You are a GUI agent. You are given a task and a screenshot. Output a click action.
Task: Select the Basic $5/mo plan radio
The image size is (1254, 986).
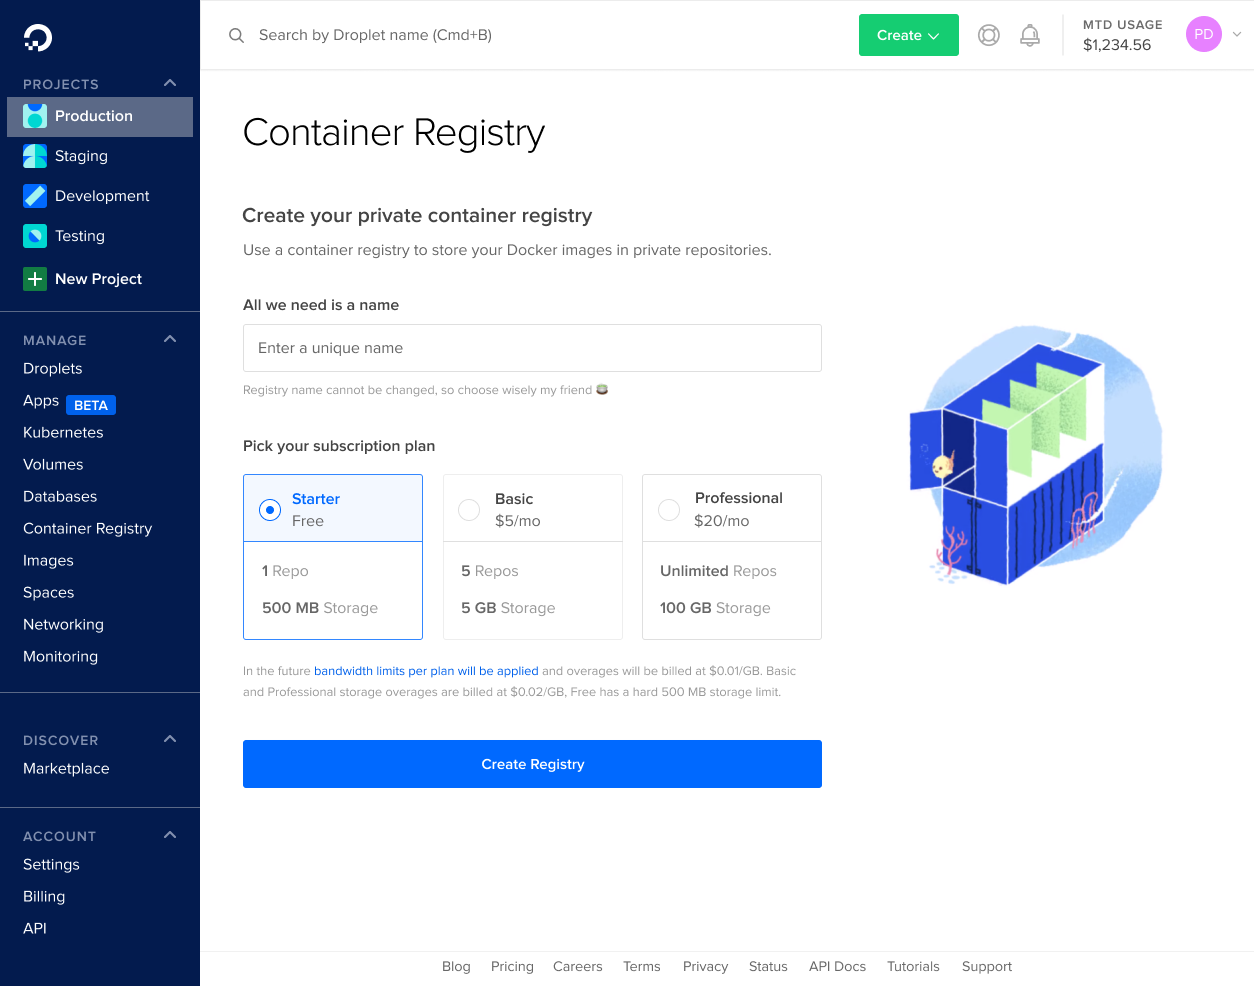point(469,510)
